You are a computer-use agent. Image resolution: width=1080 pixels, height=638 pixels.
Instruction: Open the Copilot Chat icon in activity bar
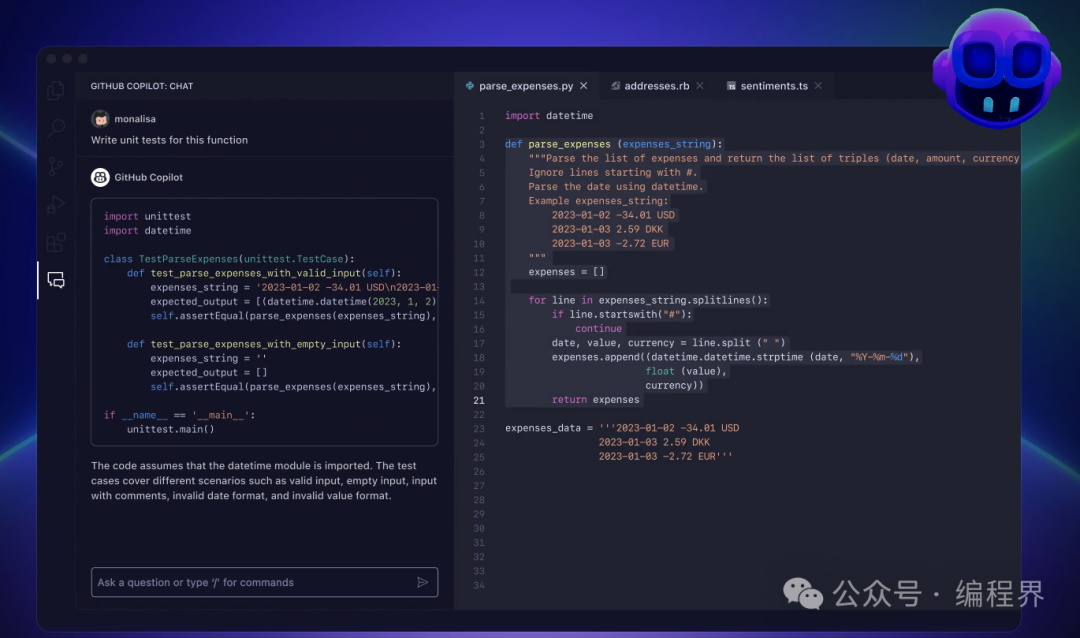[56, 280]
